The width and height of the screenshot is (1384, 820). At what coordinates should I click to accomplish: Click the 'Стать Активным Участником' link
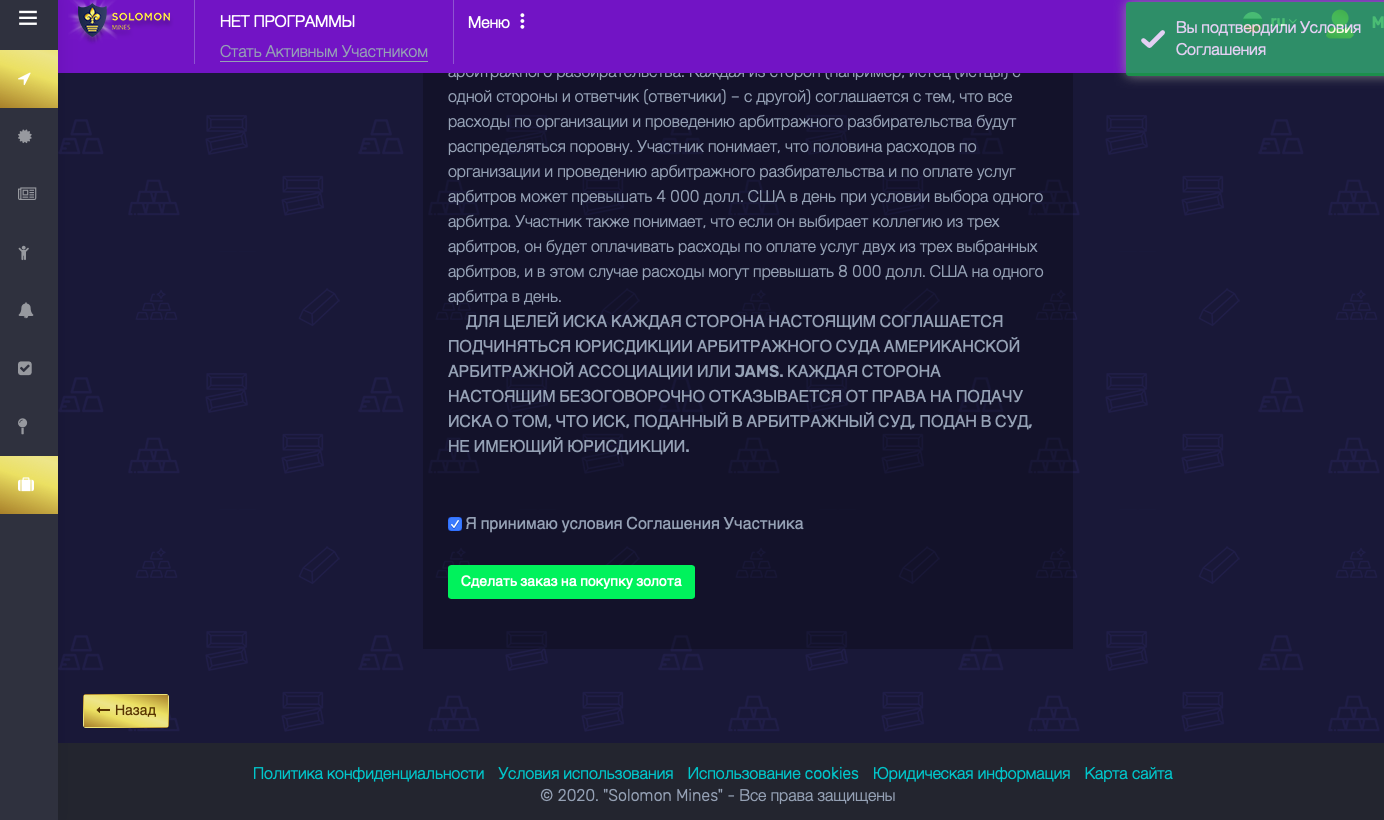(x=323, y=52)
